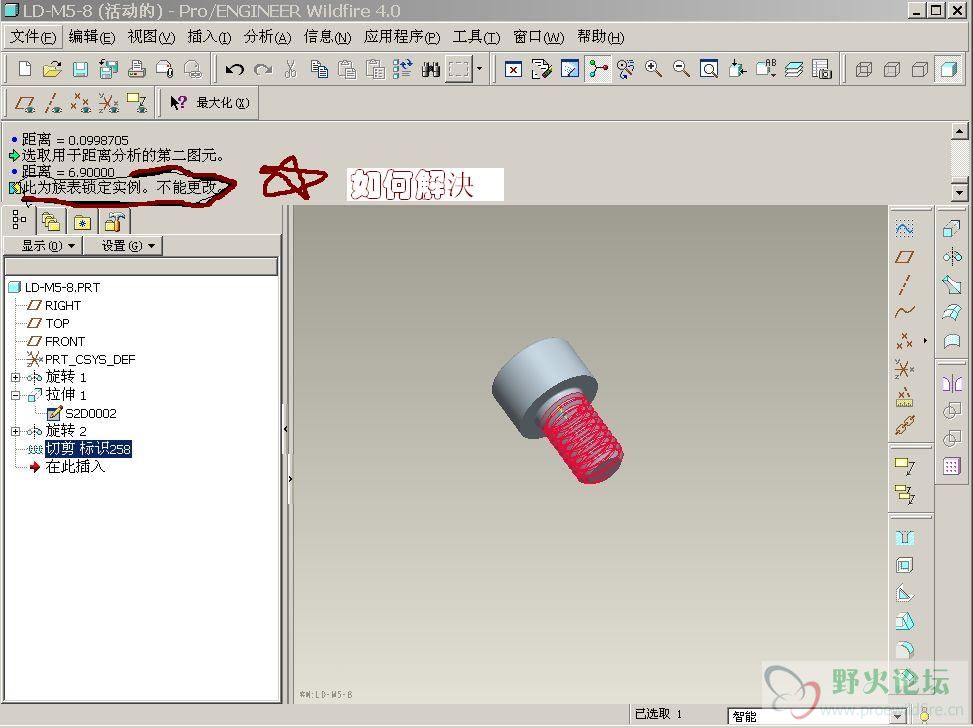Select sketch S2D0002 in tree
The width and height of the screenshot is (973, 728).
click(91, 413)
